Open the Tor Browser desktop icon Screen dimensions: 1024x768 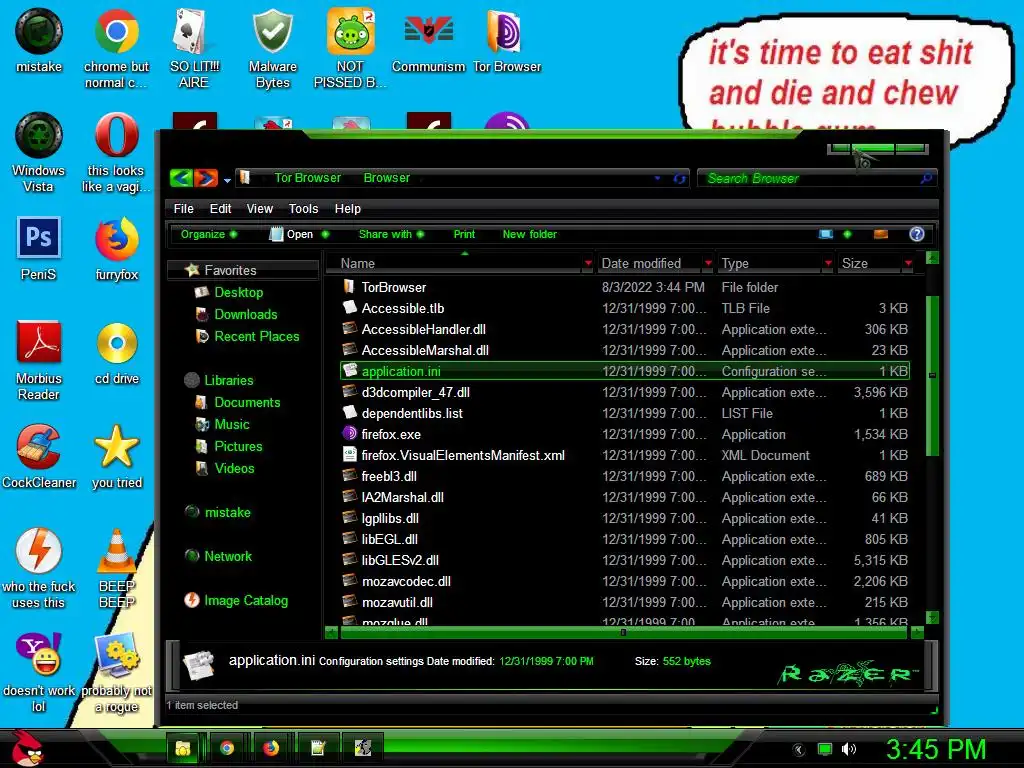(507, 41)
